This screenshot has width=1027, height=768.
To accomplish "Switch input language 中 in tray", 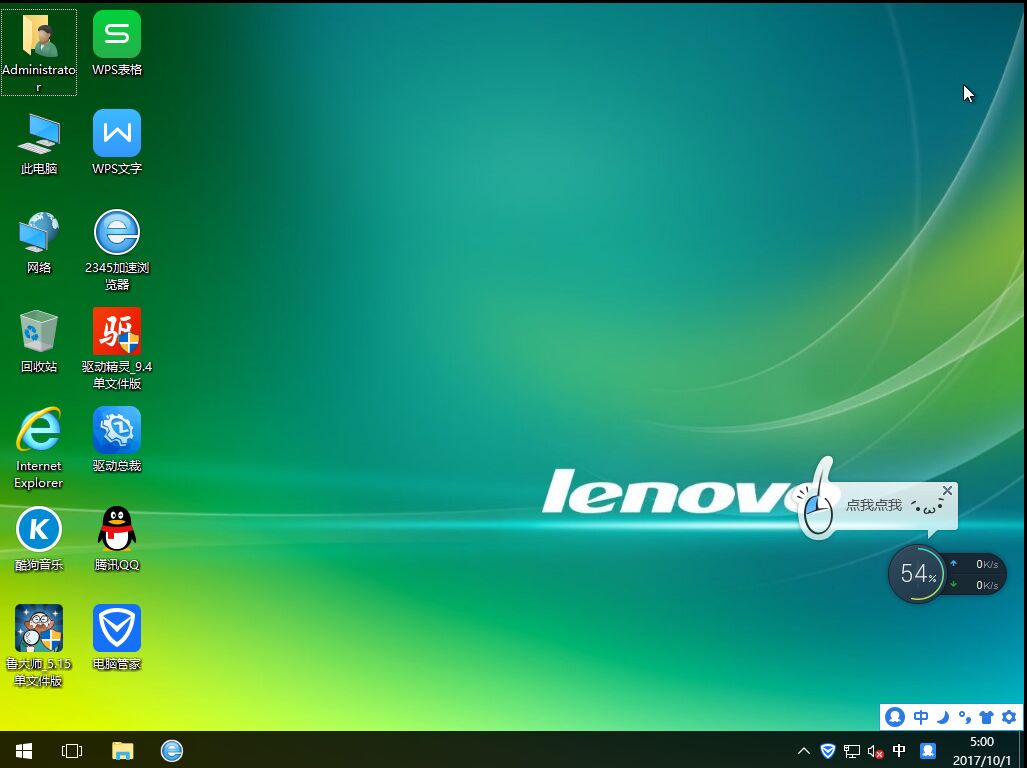I will tap(899, 751).
